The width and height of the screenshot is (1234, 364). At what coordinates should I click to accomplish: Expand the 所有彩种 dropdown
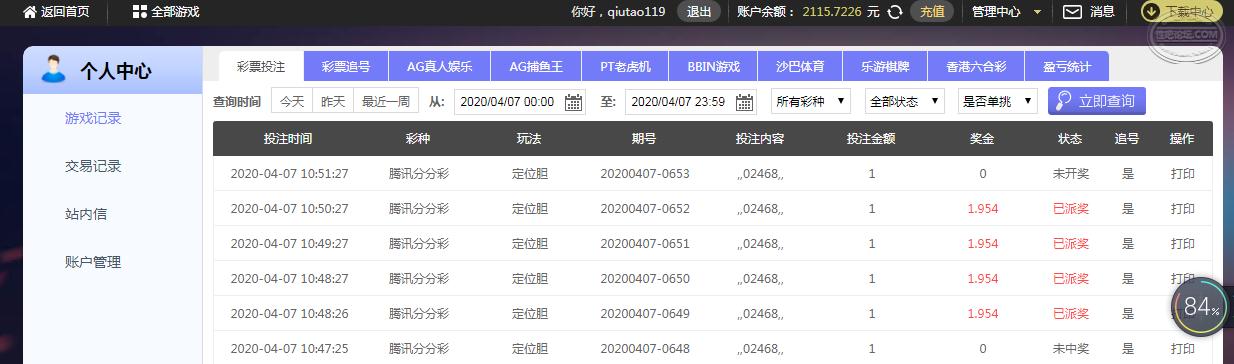click(811, 101)
